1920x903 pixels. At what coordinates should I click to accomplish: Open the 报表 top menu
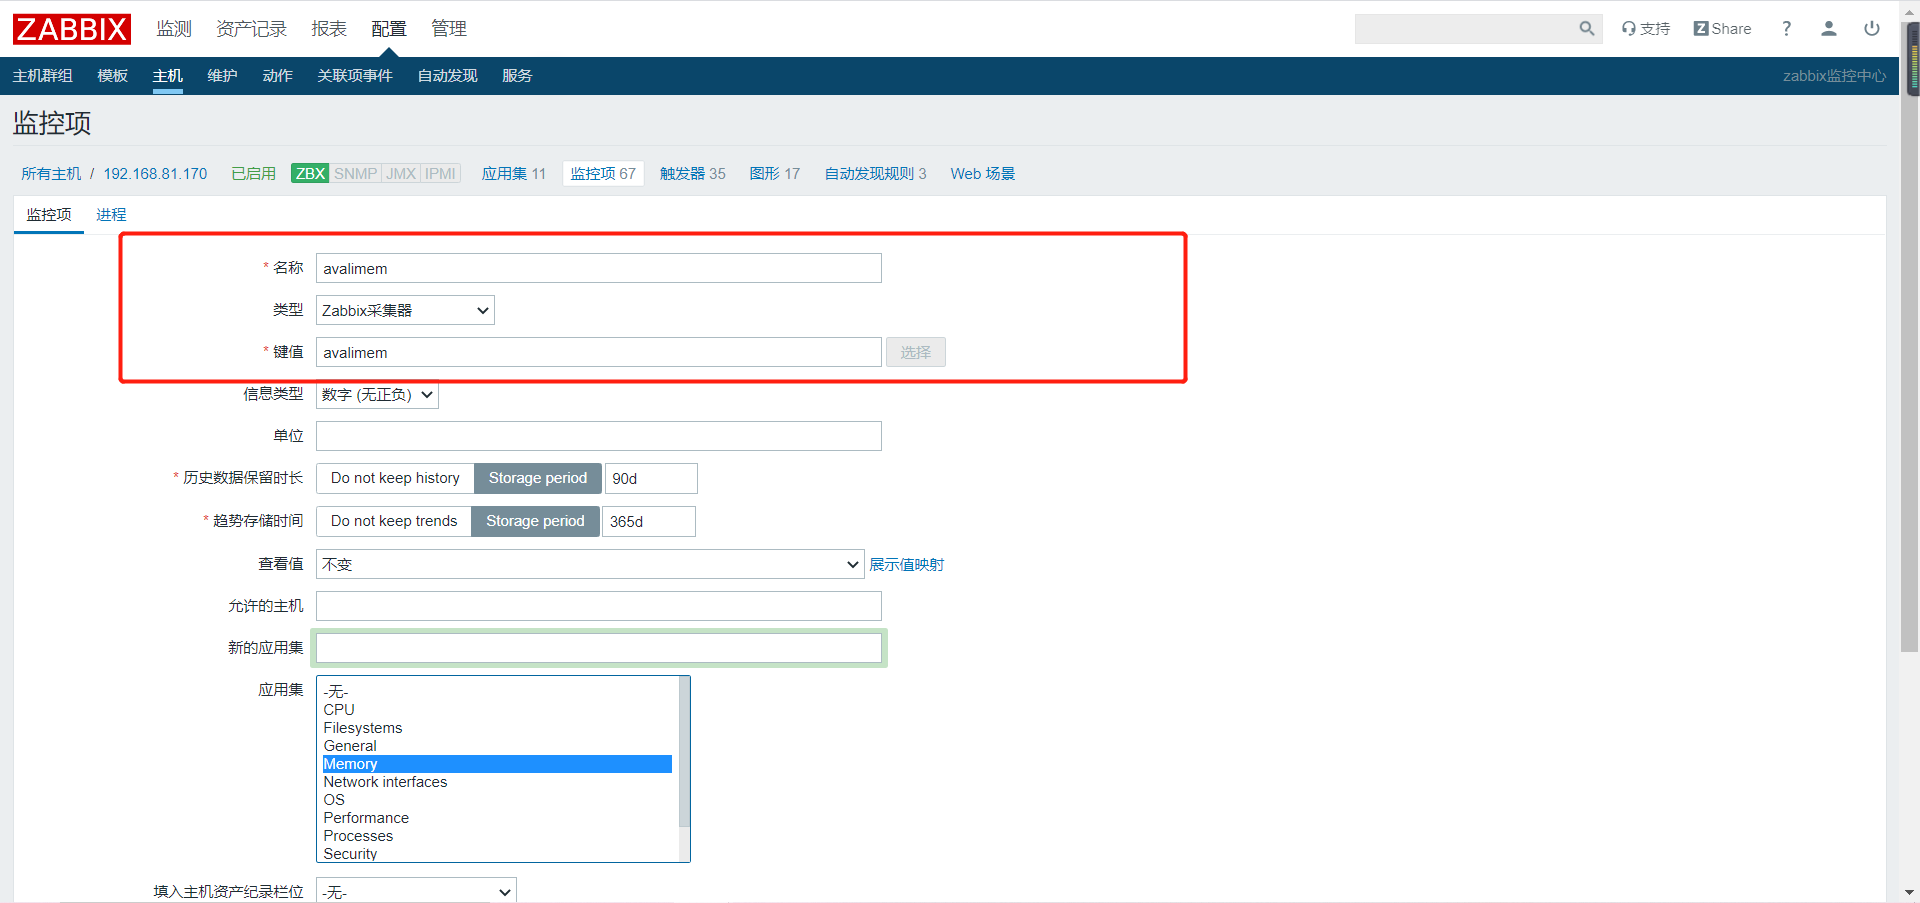point(329,29)
